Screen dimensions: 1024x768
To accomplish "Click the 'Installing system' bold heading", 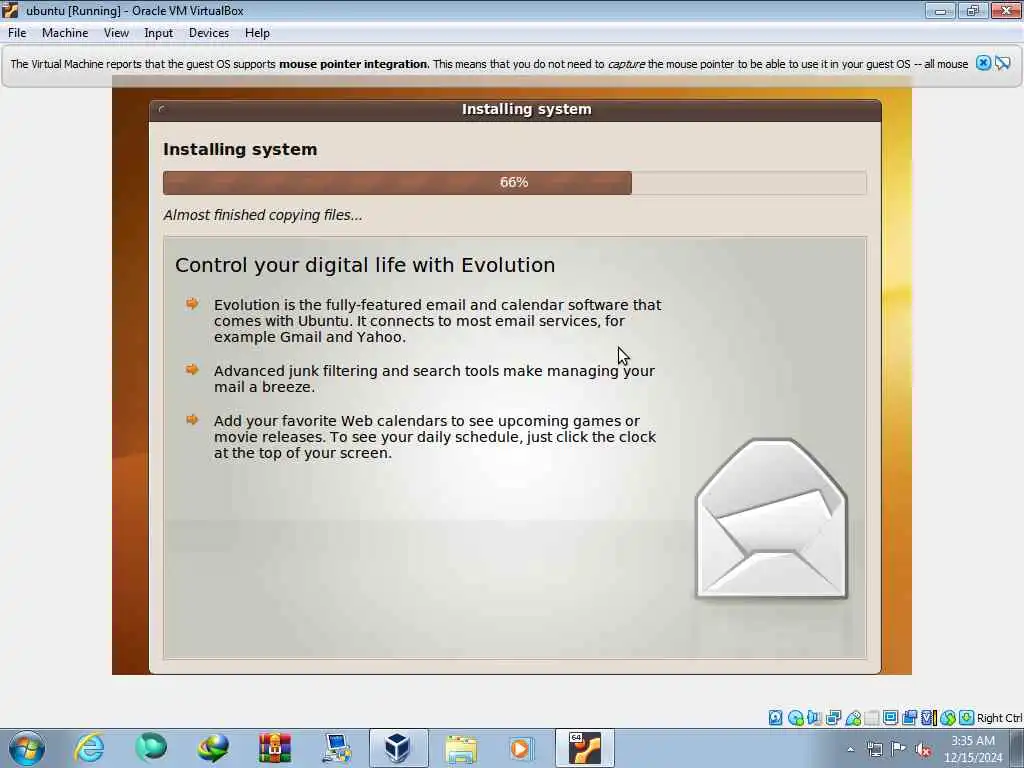I will (240, 149).
